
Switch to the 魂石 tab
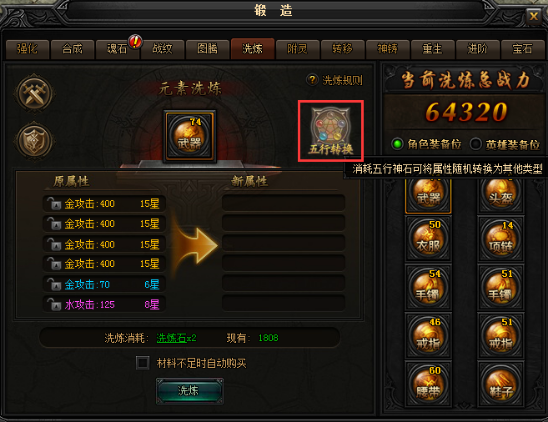[x=117, y=49]
